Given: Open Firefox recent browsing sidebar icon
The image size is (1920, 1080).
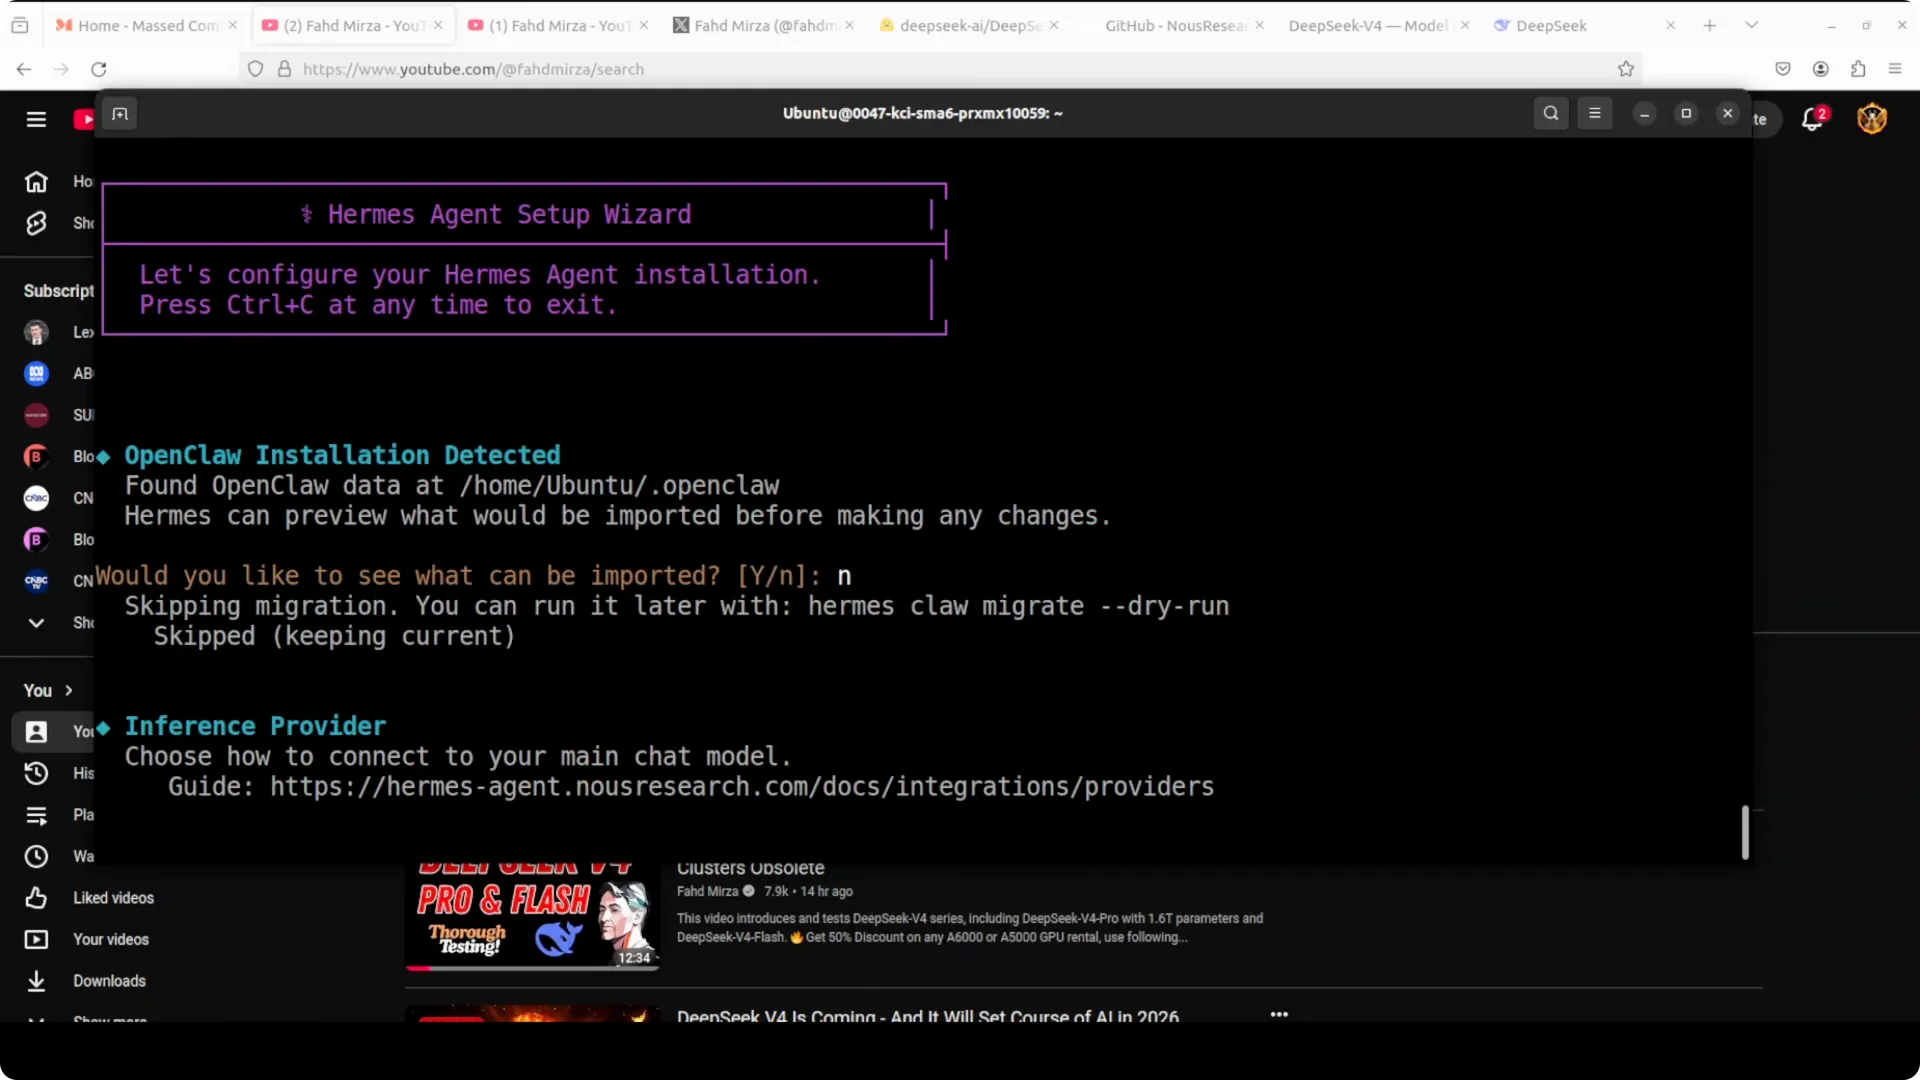Looking at the screenshot, I should click(20, 25).
